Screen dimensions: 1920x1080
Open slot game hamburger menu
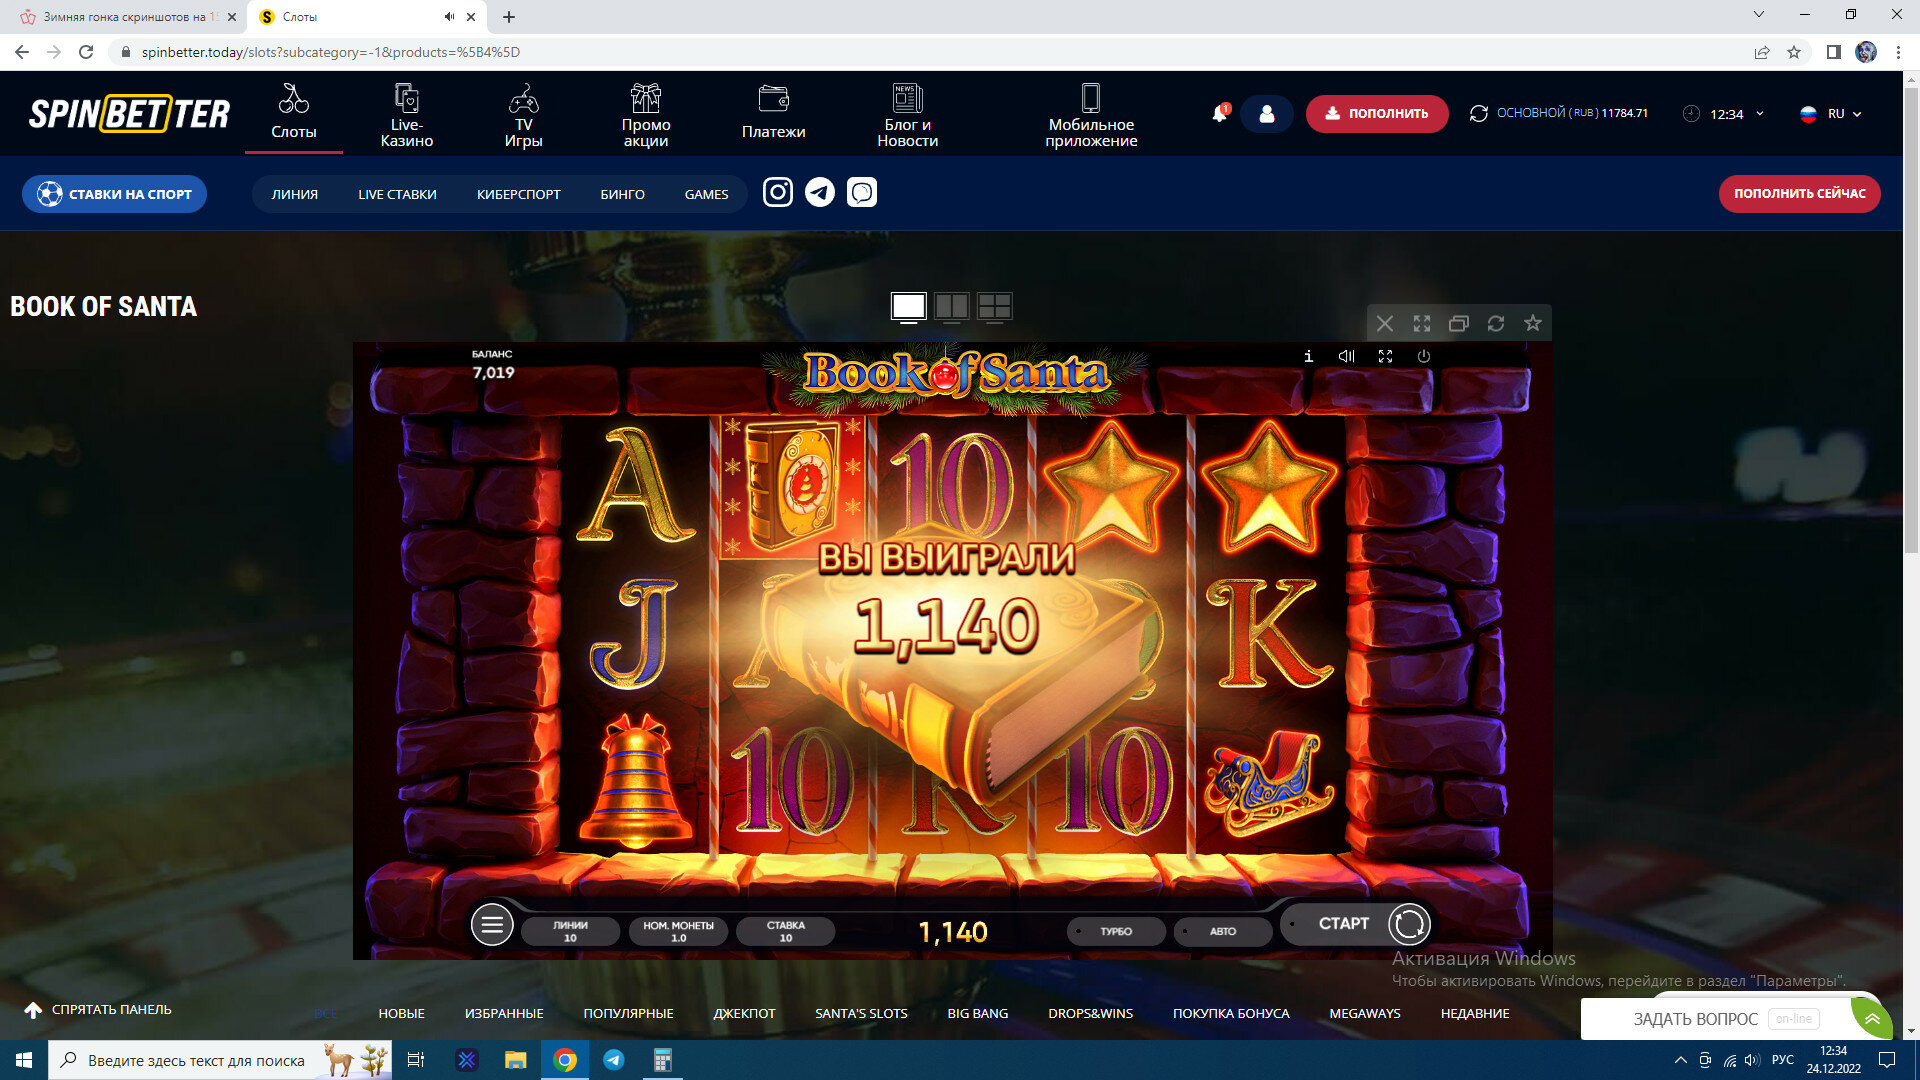coord(492,925)
